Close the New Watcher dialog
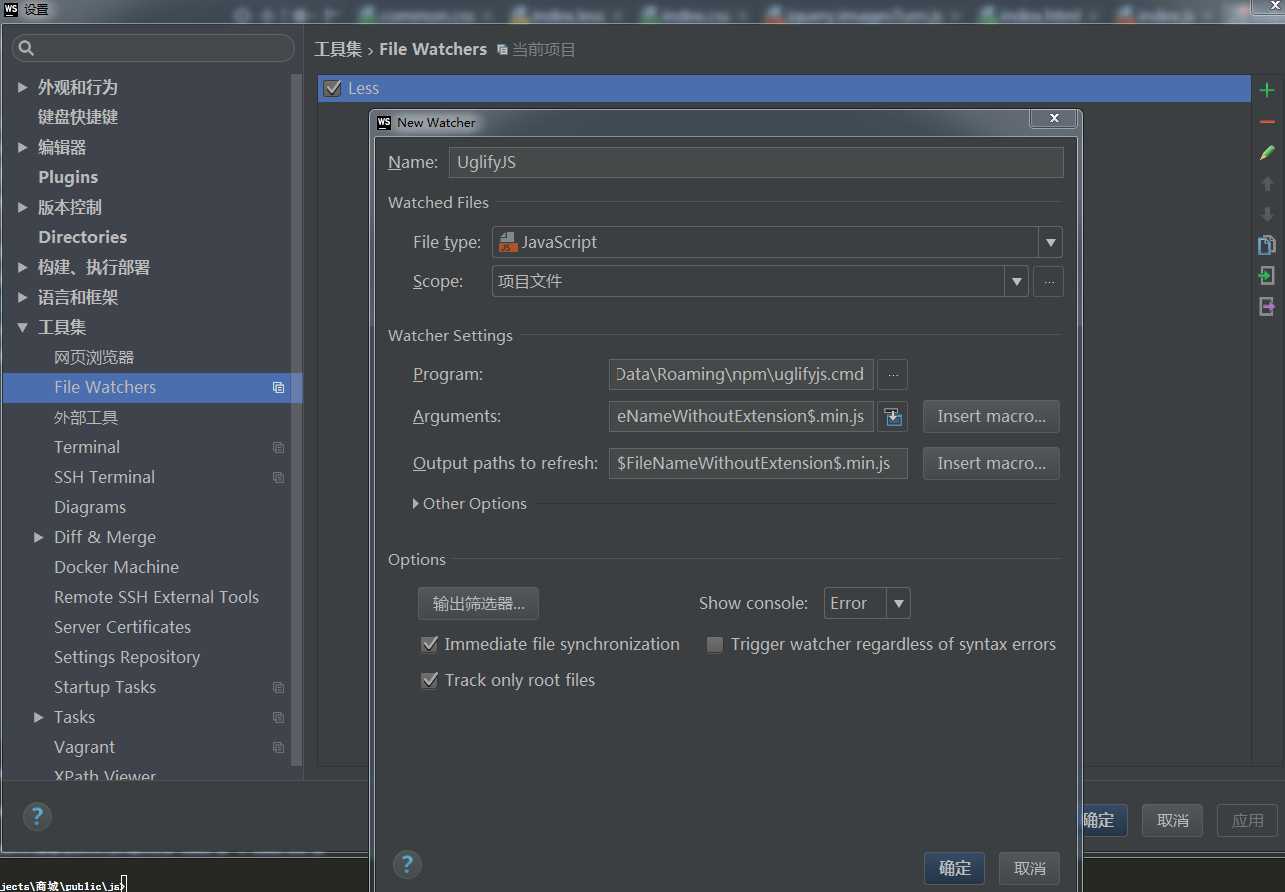Viewport: 1285px width, 892px height. [x=1054, y=119]
